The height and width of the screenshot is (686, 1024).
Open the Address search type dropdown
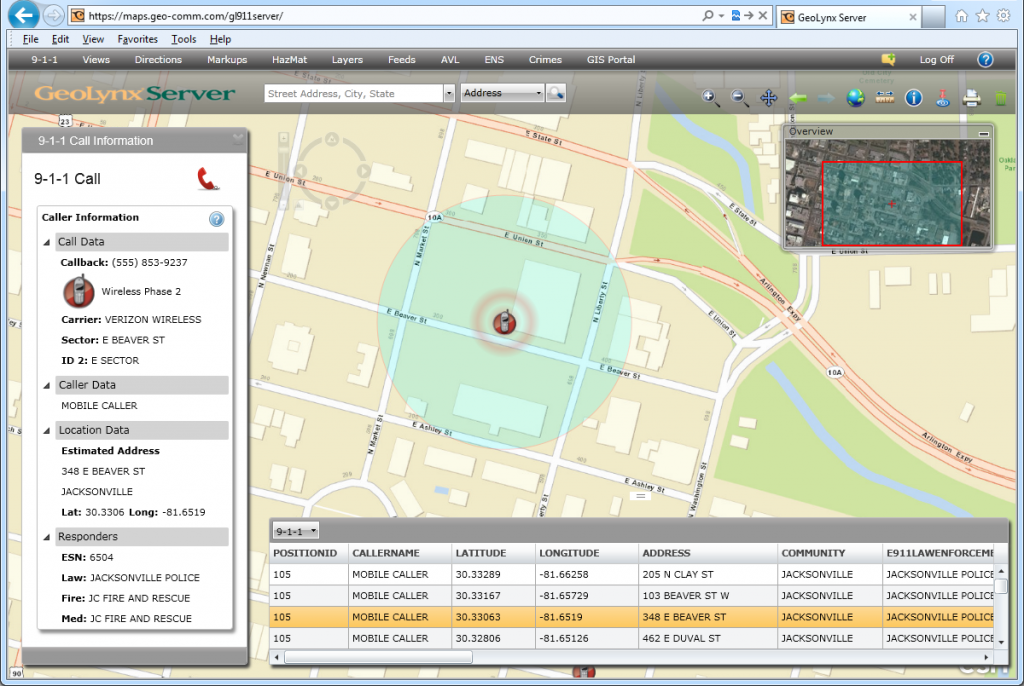[502, 93]
